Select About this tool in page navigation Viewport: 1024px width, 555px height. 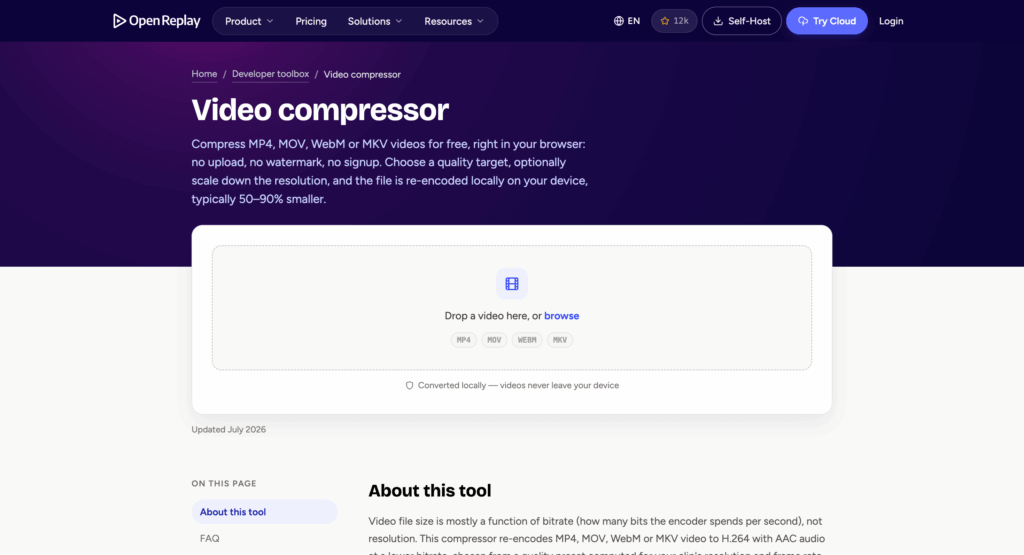264,512
